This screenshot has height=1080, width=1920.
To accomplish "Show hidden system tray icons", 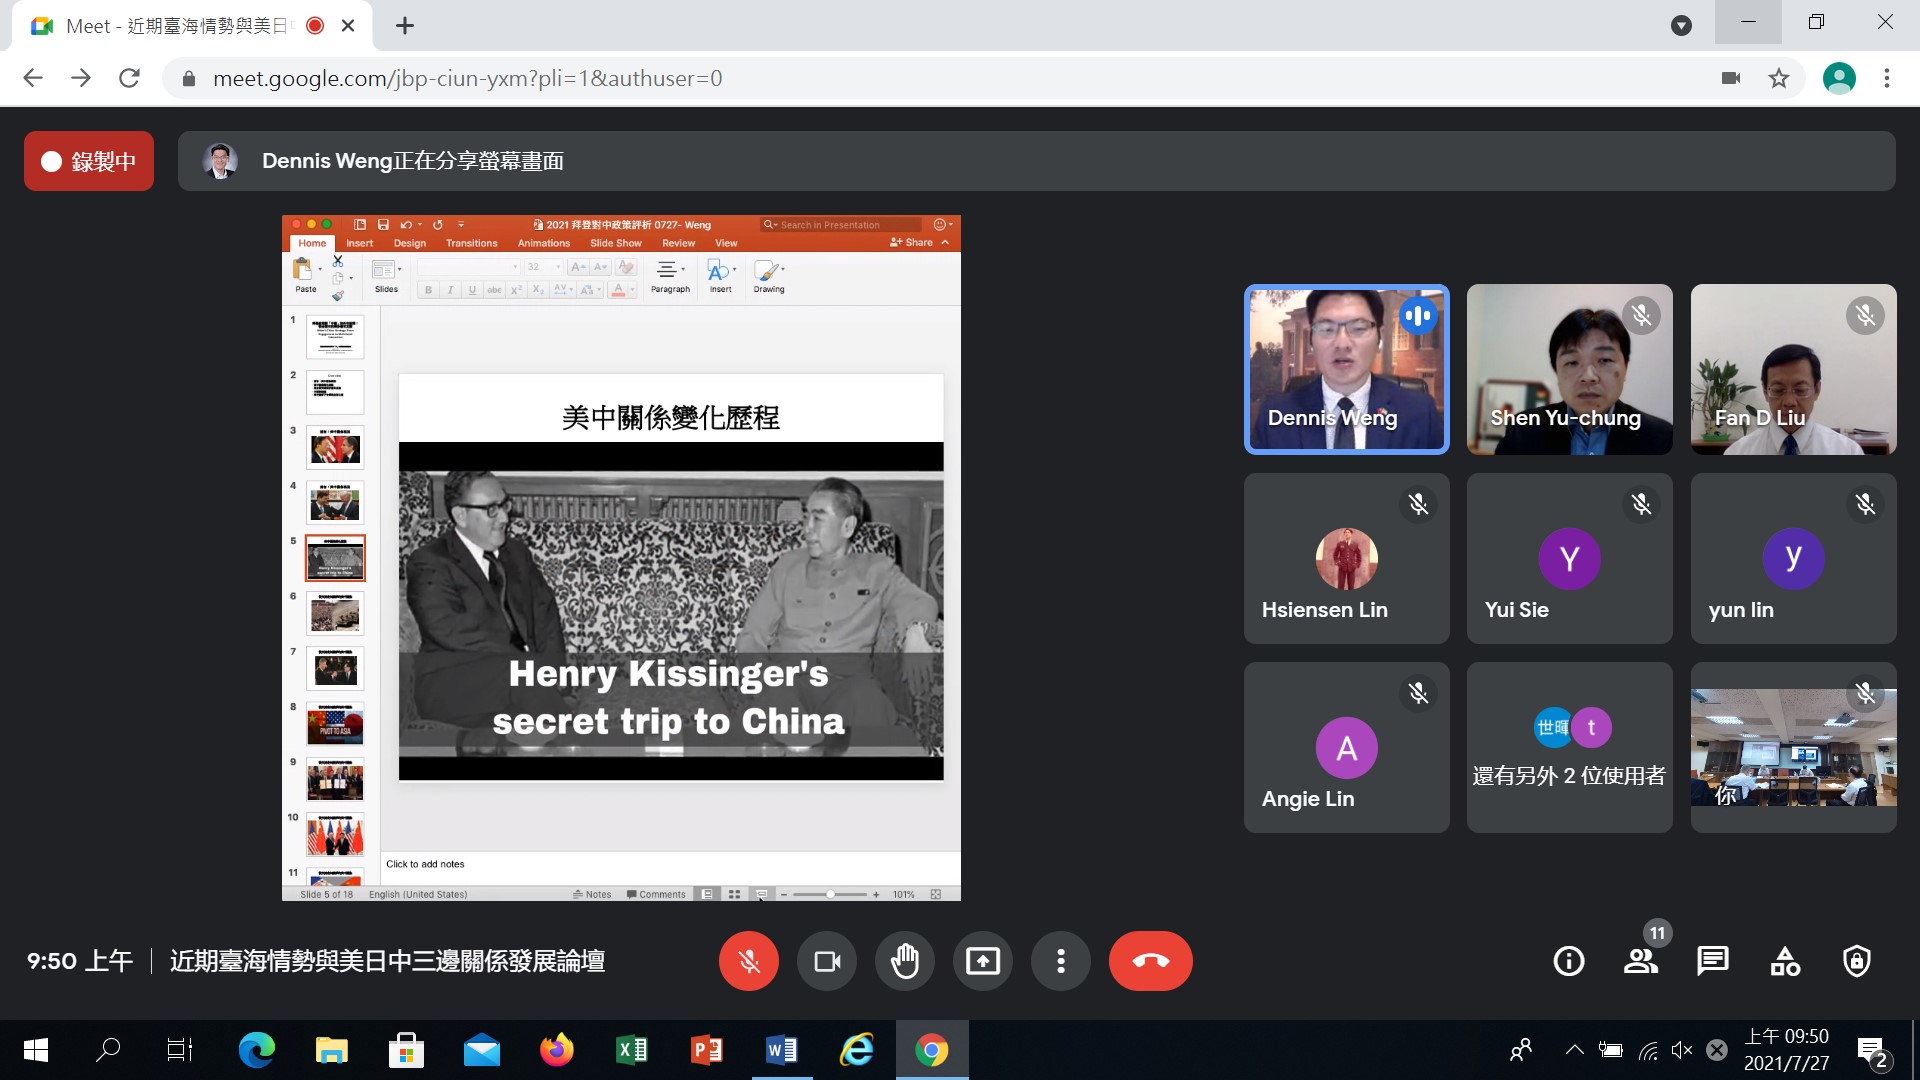I will pos(1574,1050).
